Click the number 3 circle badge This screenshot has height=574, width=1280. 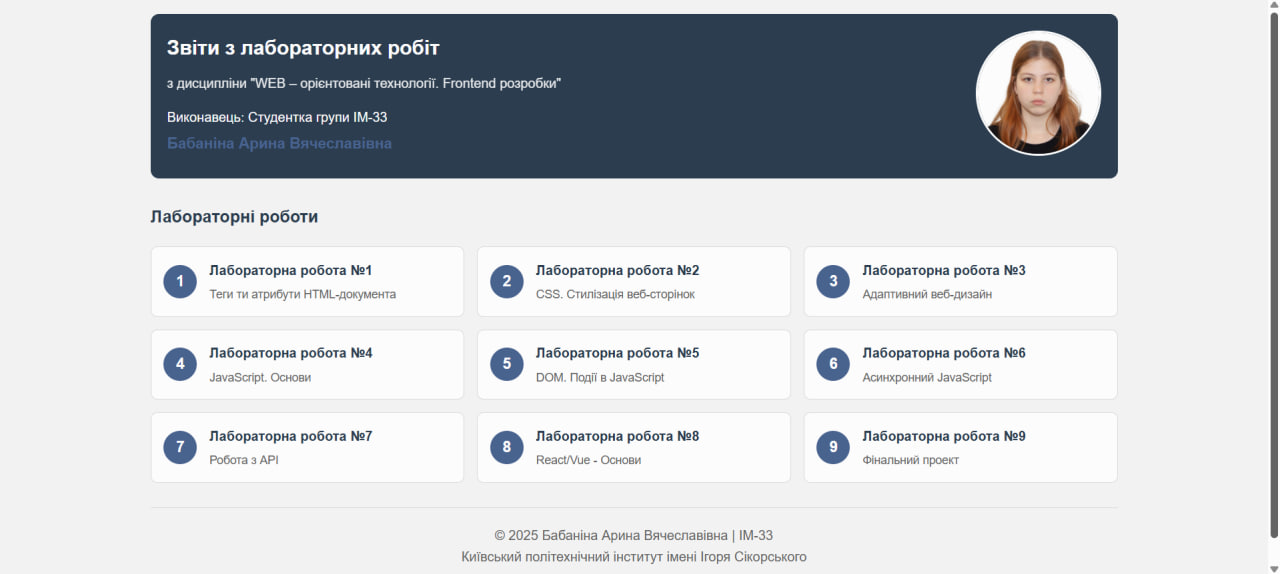(833, 281)
